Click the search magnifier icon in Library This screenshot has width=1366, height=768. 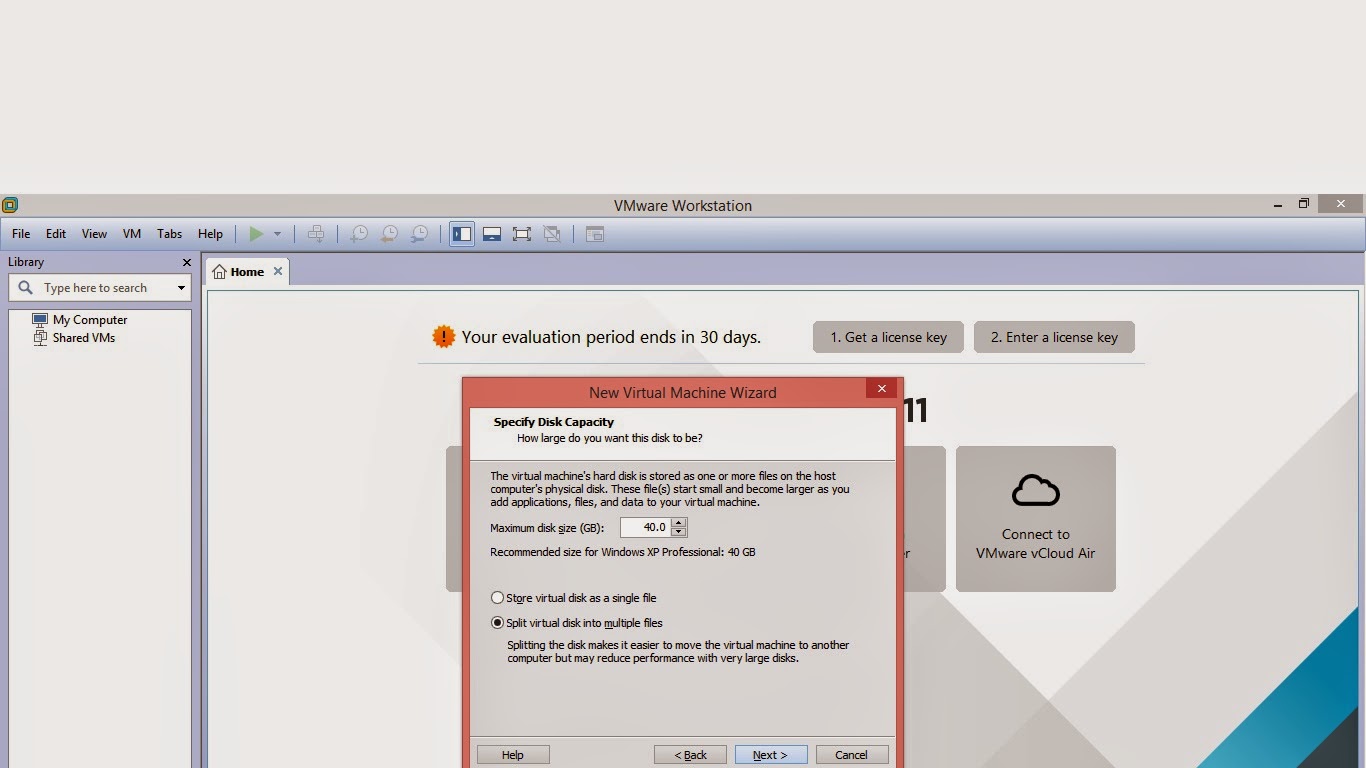[26, 288]
